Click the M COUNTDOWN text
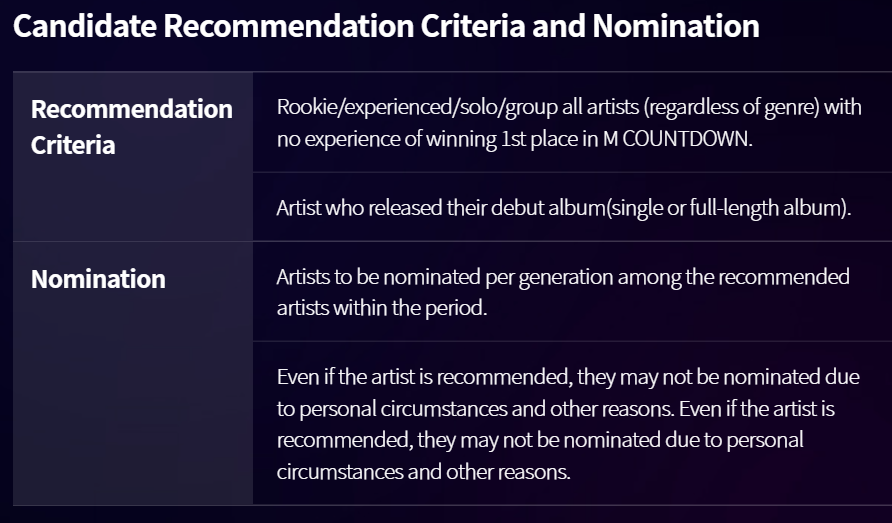Screen dimensions: 892x523 click(x=678, y=139)
